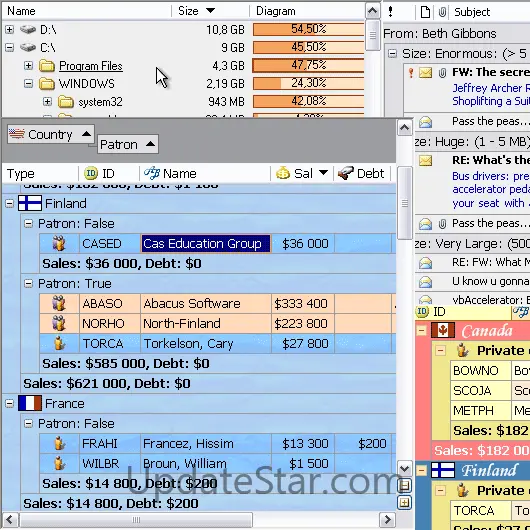This screenshot has height=530, width=530.
Task: Open the Program Files link
Action: tap(91, 66)
